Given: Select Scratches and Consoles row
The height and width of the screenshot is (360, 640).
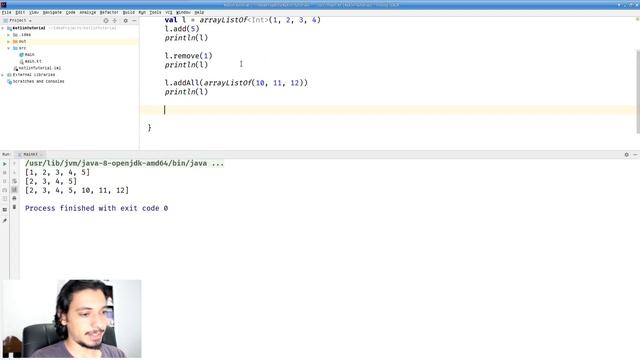Looking at the screenshot, I should click(x=69, y=81).
